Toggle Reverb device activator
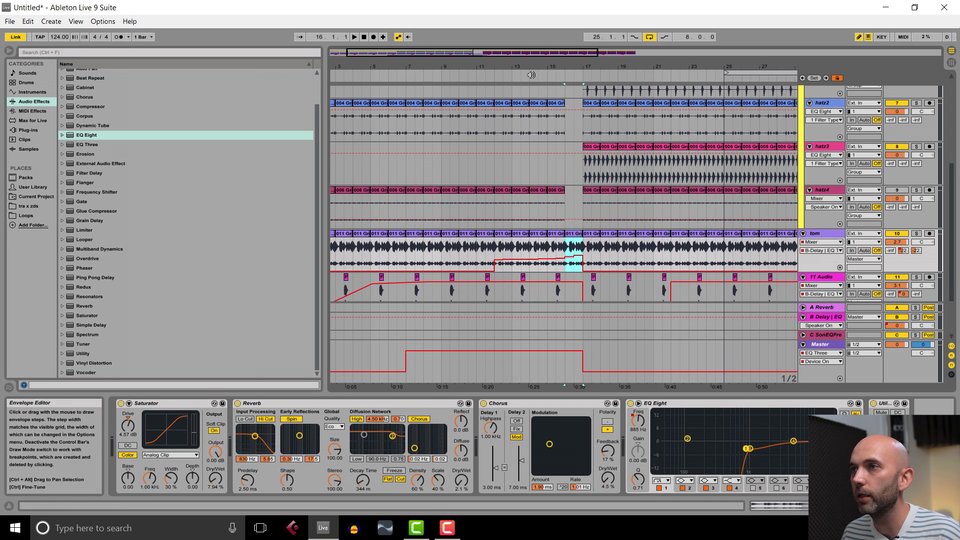This screenshot has width=960, height=540. click(x=238, y=403)
